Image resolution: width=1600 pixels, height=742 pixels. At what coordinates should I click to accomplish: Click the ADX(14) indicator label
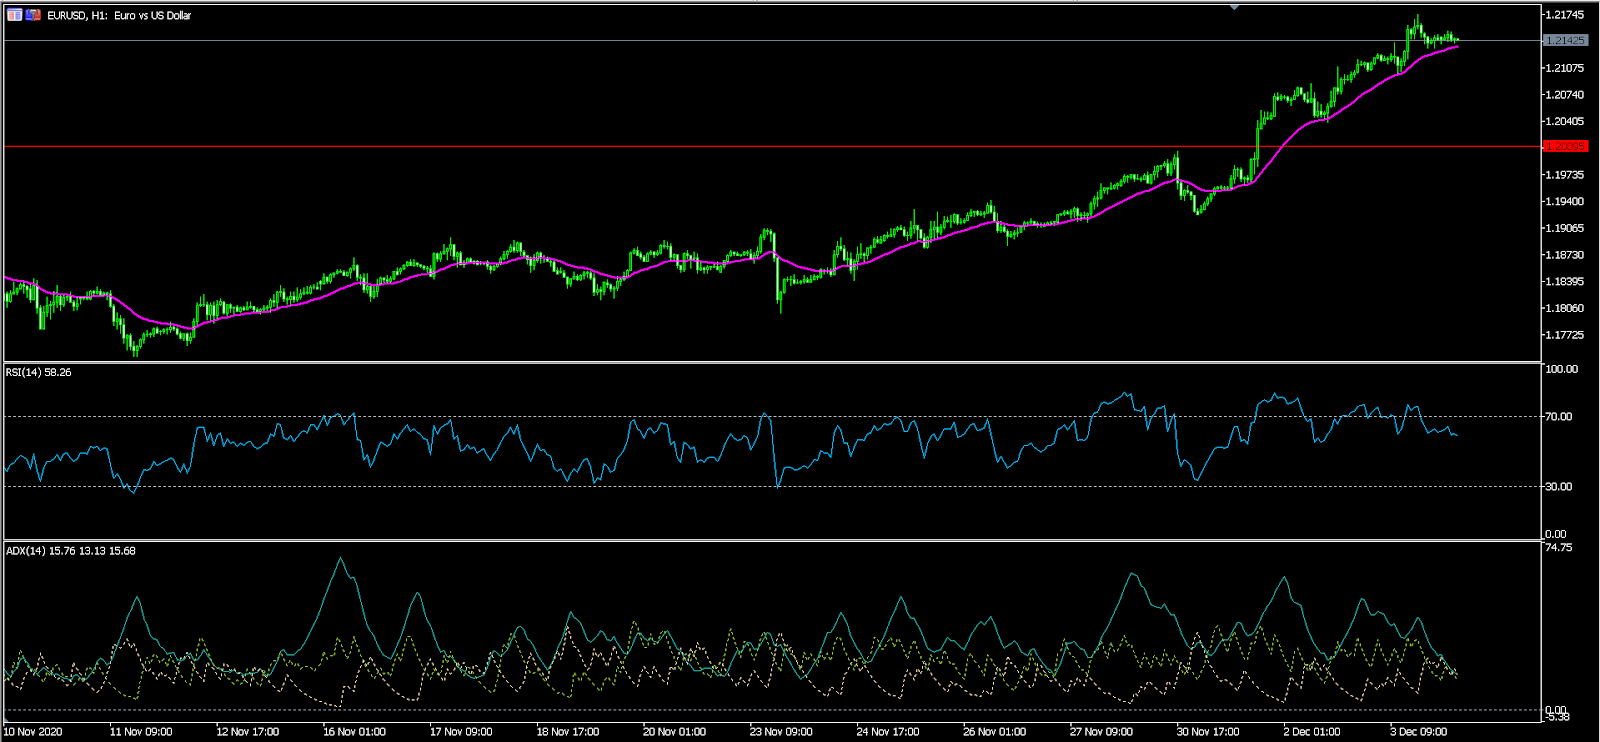[x=71, y=551]
